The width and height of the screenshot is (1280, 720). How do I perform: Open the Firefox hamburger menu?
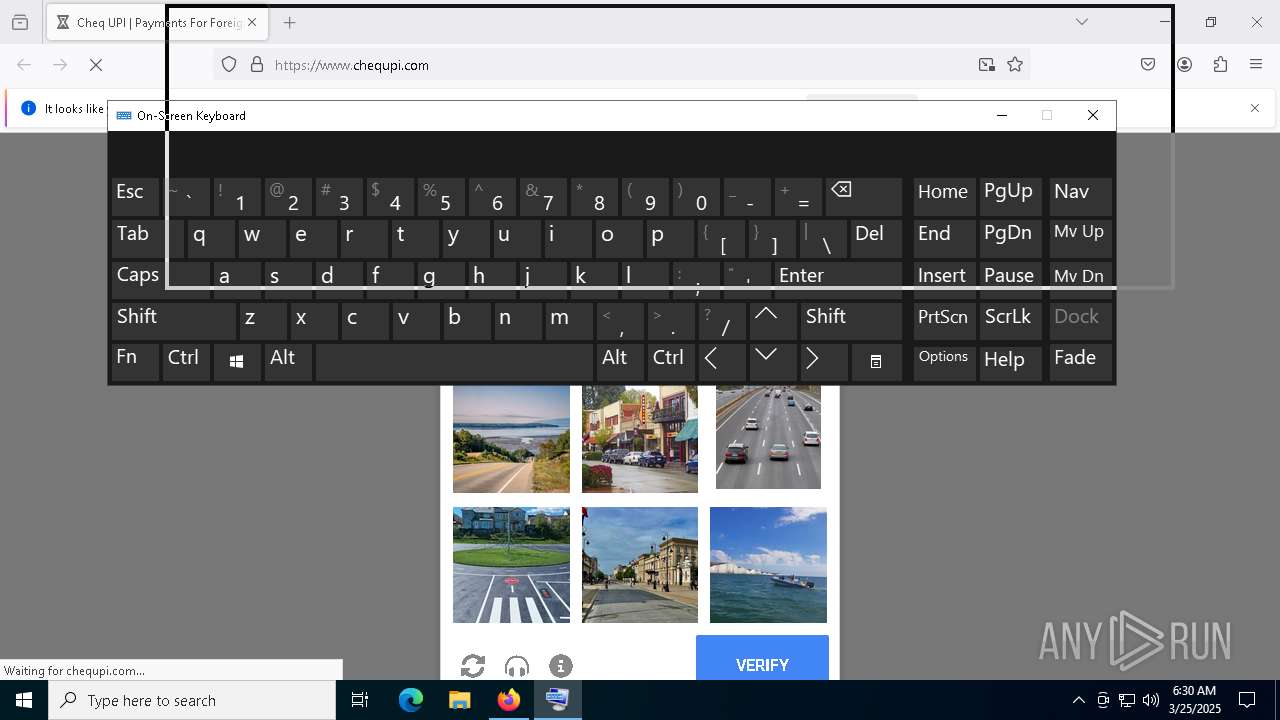(x=1256, y=65)
